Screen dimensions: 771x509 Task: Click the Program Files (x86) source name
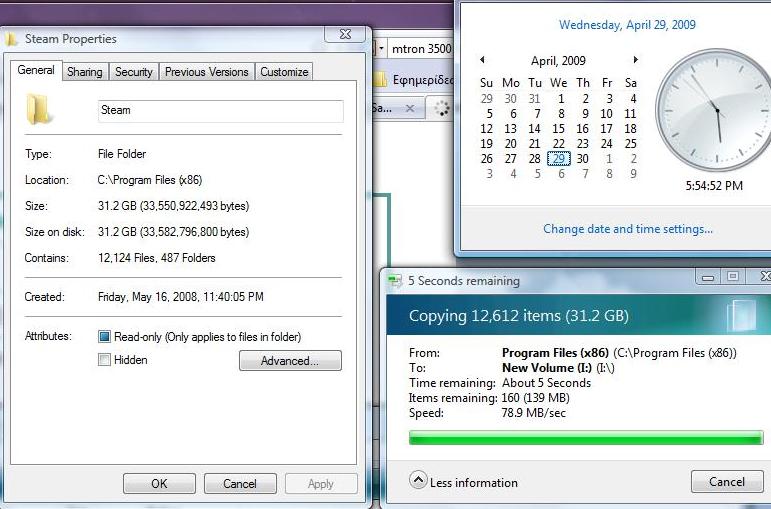coord(555,353)
